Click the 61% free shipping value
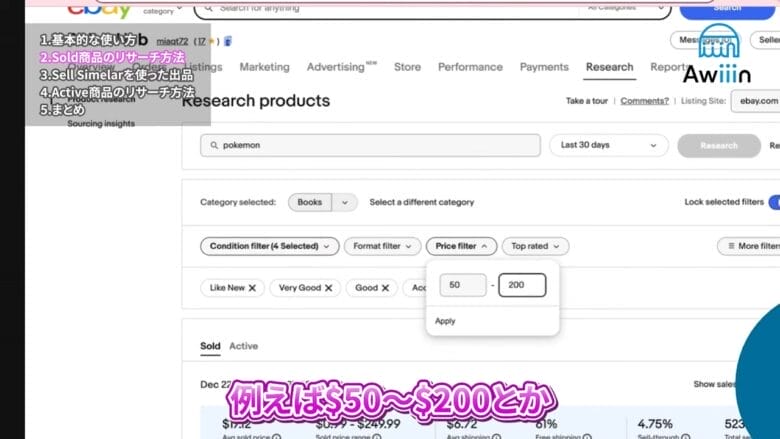Viewport: 780px width, 439px height. (546, 424)
